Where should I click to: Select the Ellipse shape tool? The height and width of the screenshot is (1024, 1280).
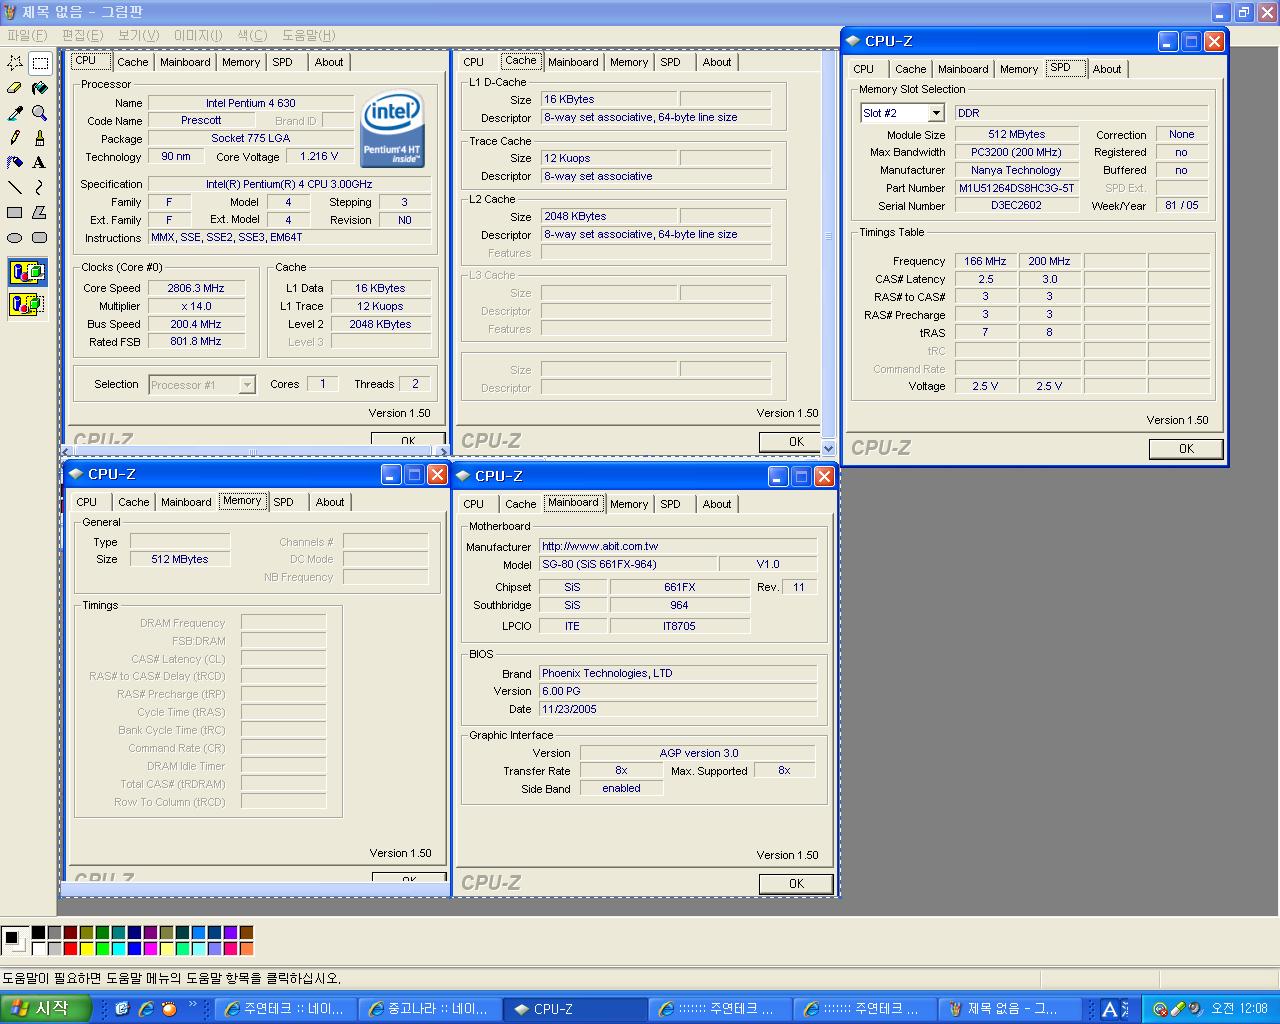coord(15,238)
